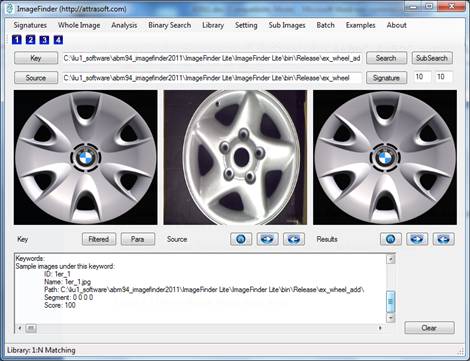Click 'Sample images under this keyword:' line
This screenshot has width=470, height=361.
click(x=65, y=266)
